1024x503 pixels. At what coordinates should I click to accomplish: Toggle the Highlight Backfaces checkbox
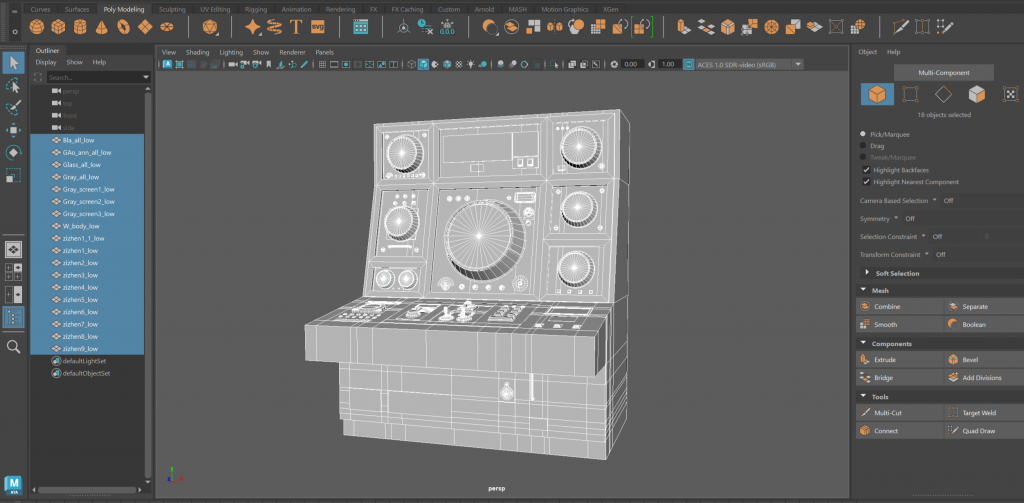tap(867, 170)
